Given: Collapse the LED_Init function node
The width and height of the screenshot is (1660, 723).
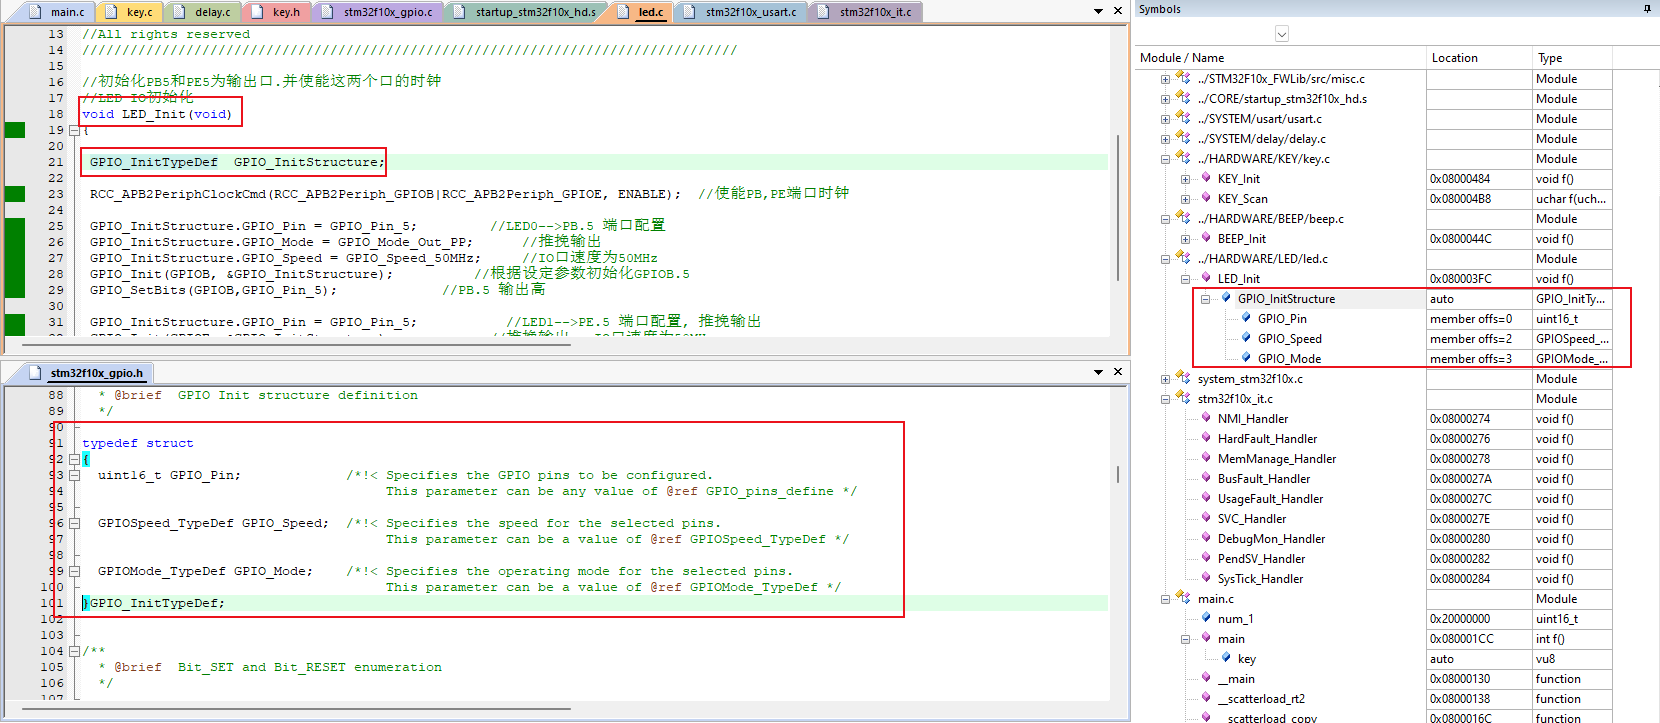Looking at the screenshot, I should click(x=1185, y=279).
